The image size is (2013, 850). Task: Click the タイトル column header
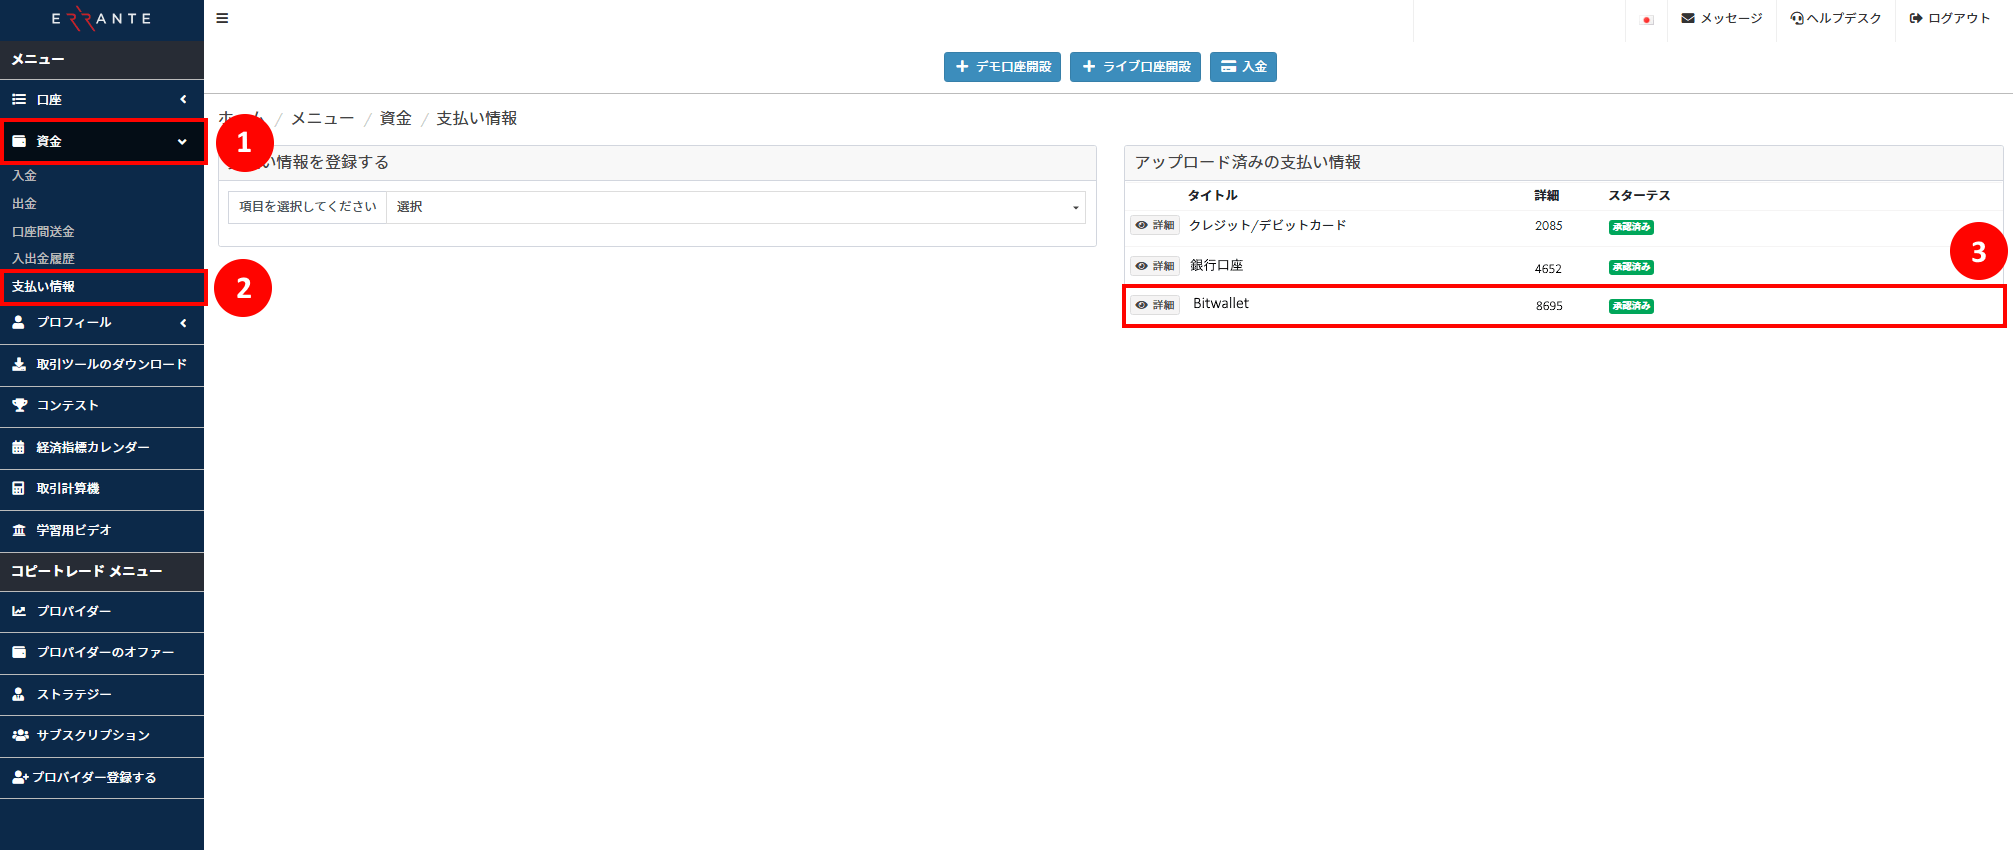[1212, 195]
